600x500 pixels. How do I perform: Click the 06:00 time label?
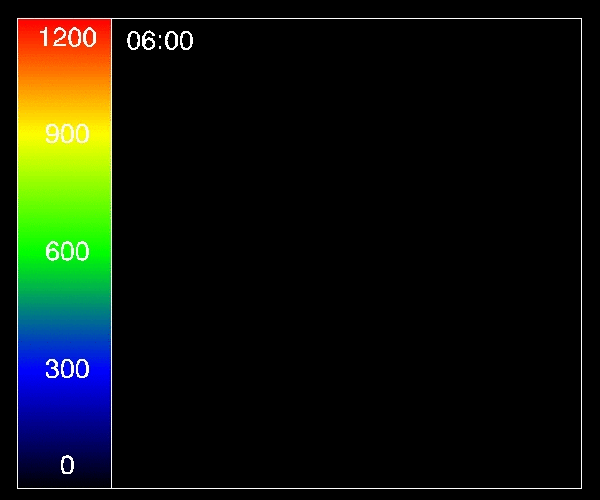(160, 41)
